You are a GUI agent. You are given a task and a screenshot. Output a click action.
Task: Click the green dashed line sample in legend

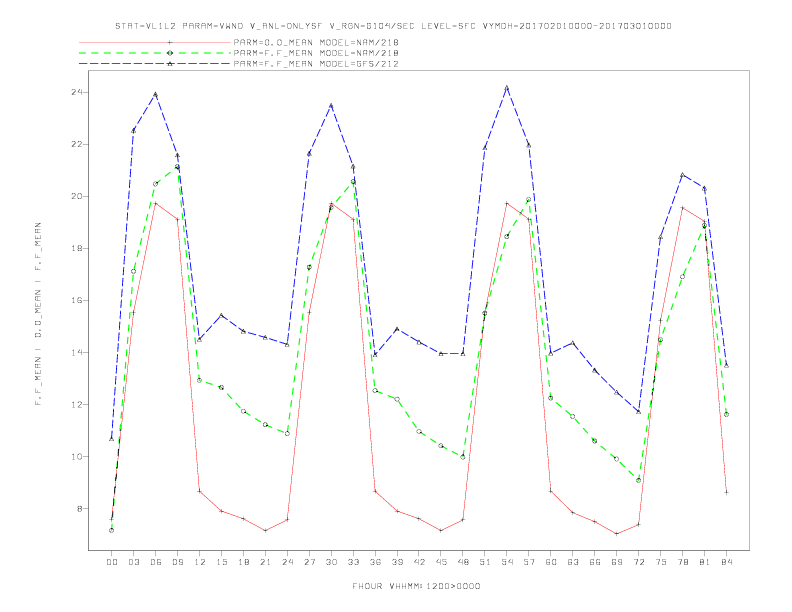[155, 53]
